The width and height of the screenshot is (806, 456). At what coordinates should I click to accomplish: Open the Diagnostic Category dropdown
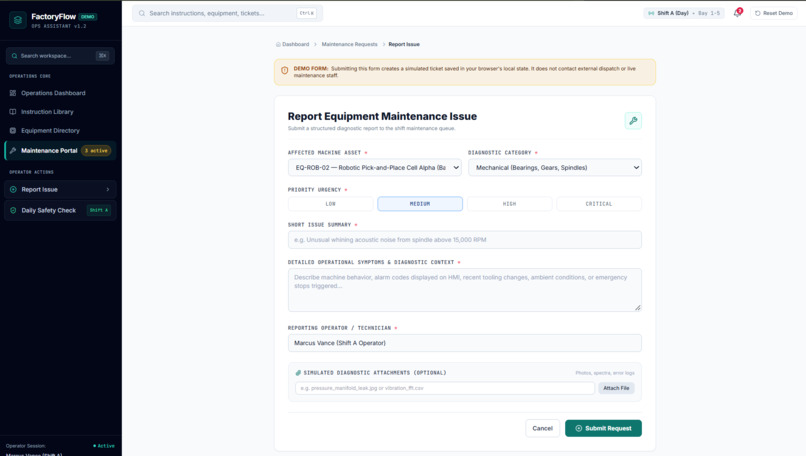pyautogui.click(x=555, y=168)
